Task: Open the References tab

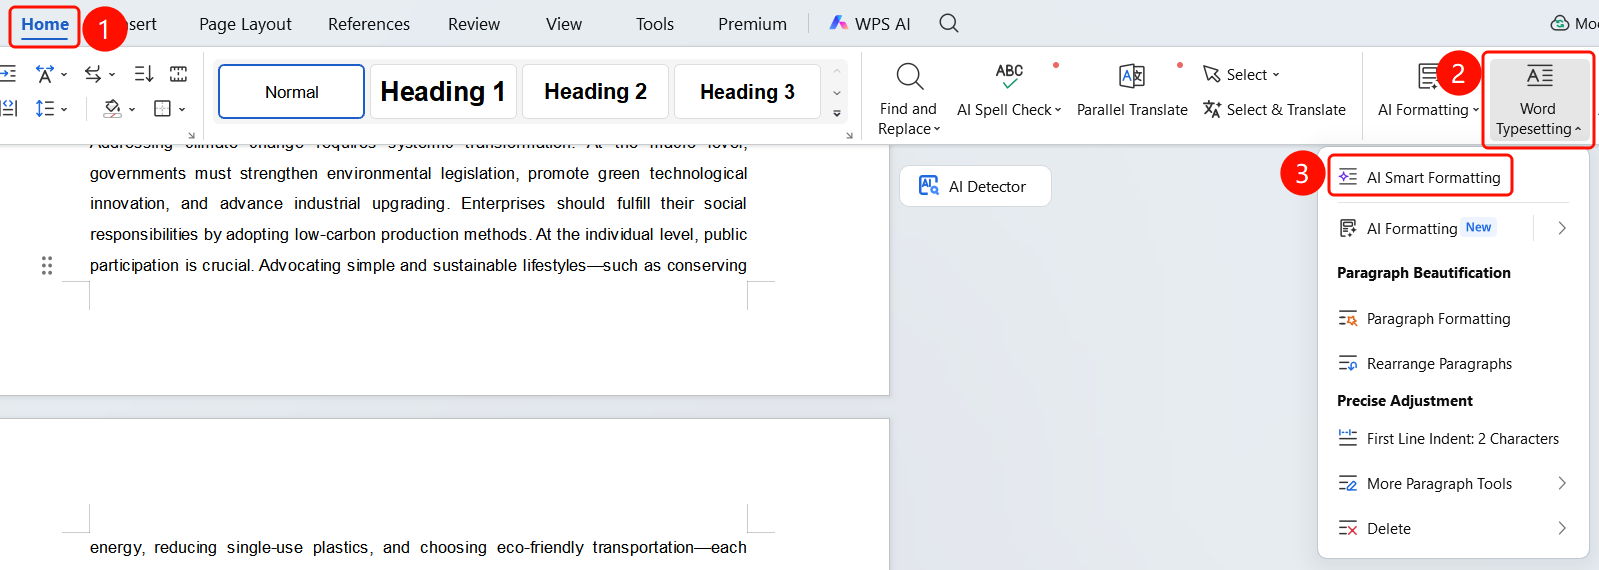Action: (x=369, y=24)
